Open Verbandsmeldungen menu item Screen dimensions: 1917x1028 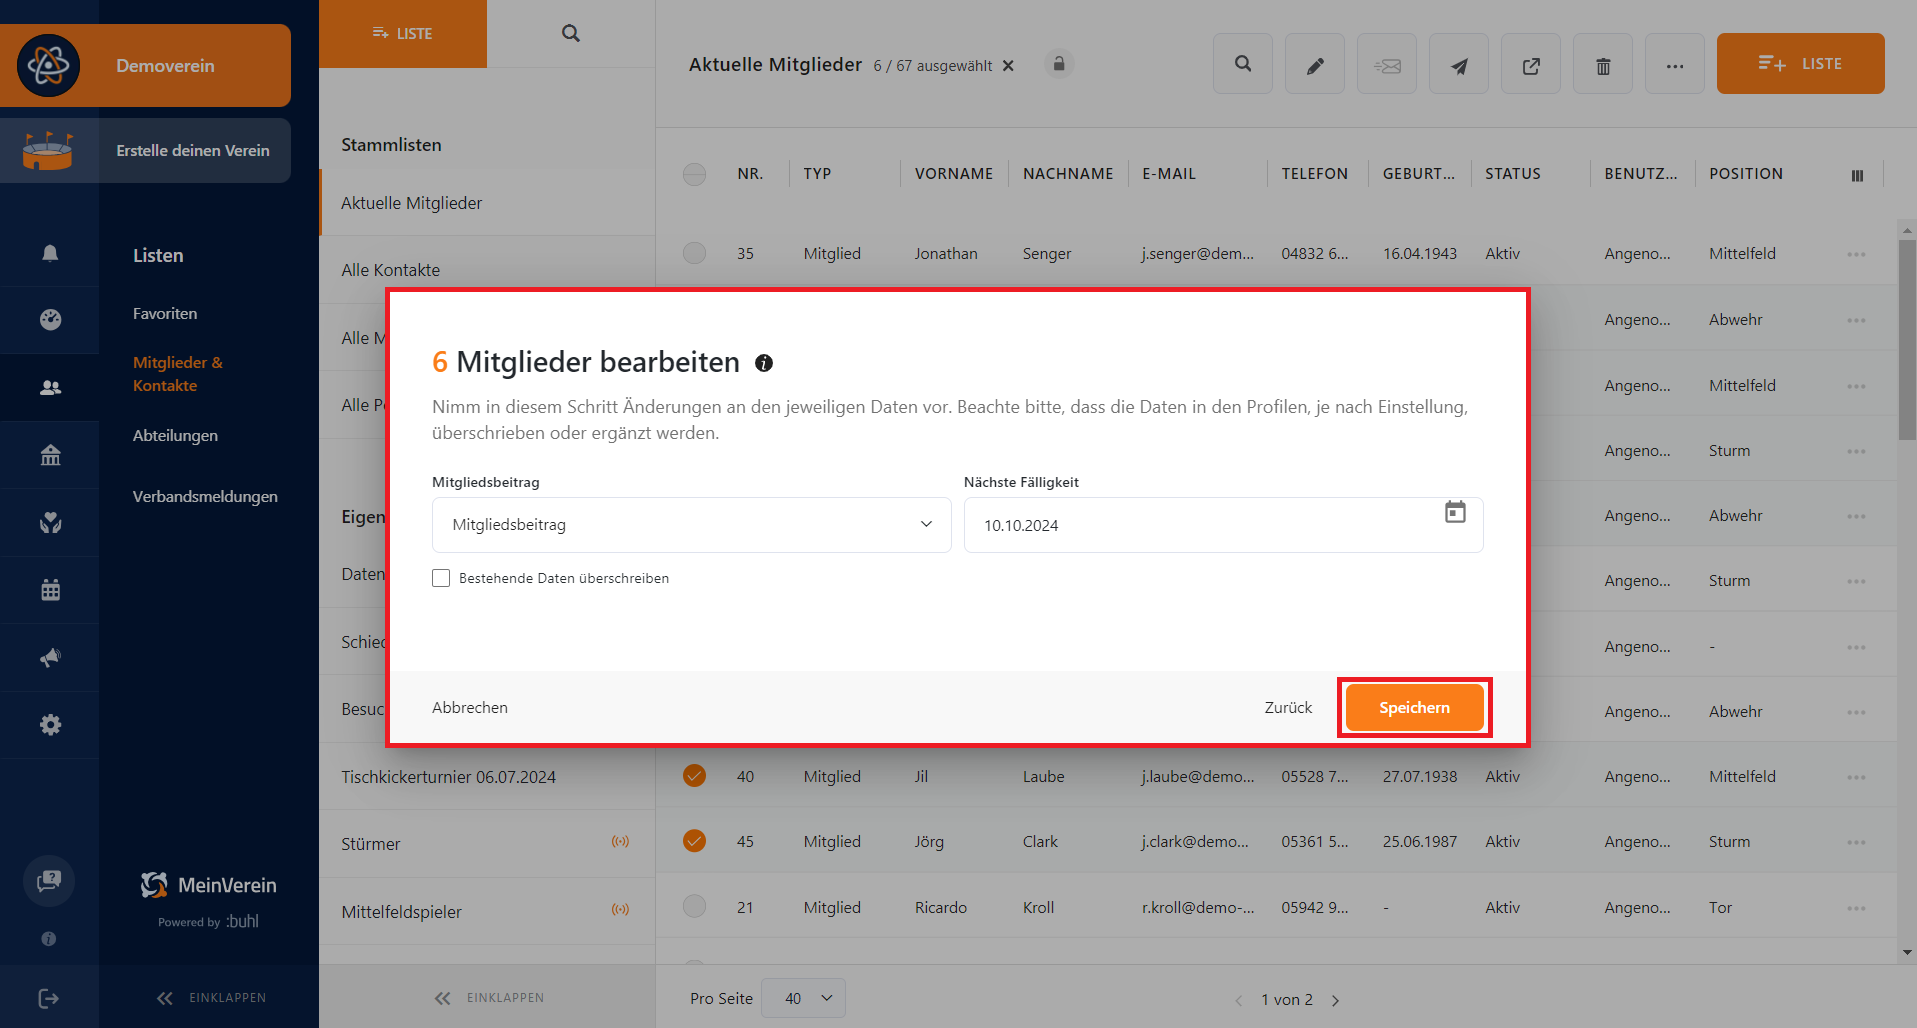205,496
